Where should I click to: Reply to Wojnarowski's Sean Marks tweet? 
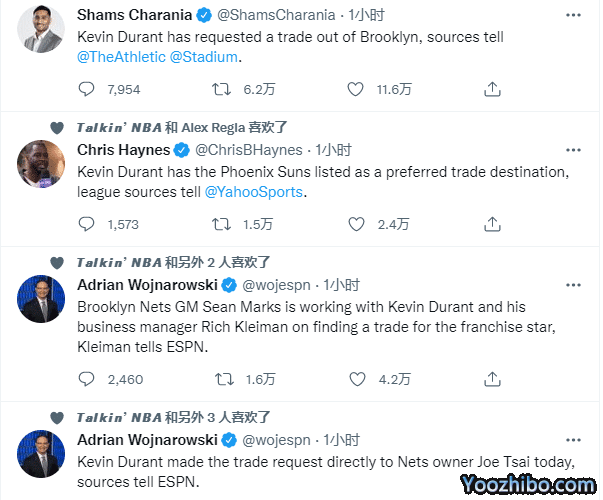pos(87,379)
